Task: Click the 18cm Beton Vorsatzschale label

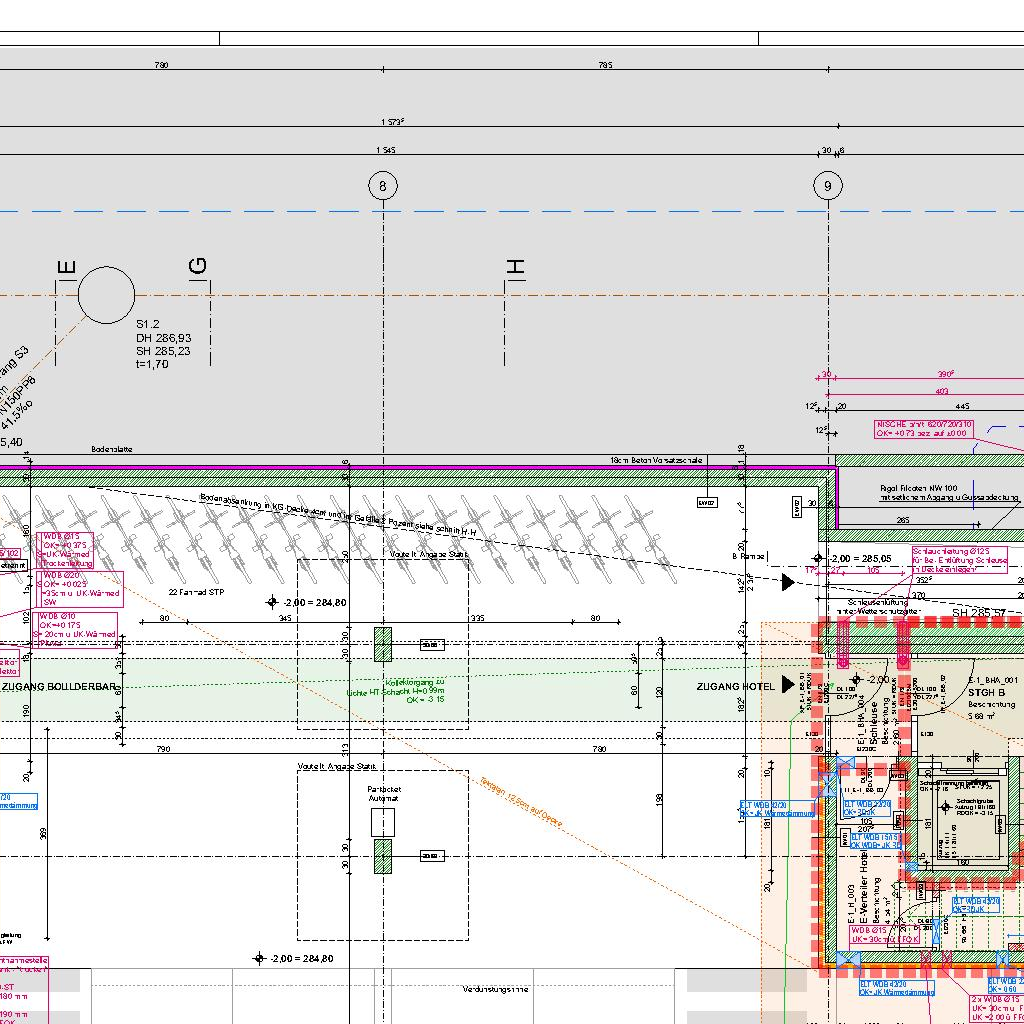Action: pos(656,460)
